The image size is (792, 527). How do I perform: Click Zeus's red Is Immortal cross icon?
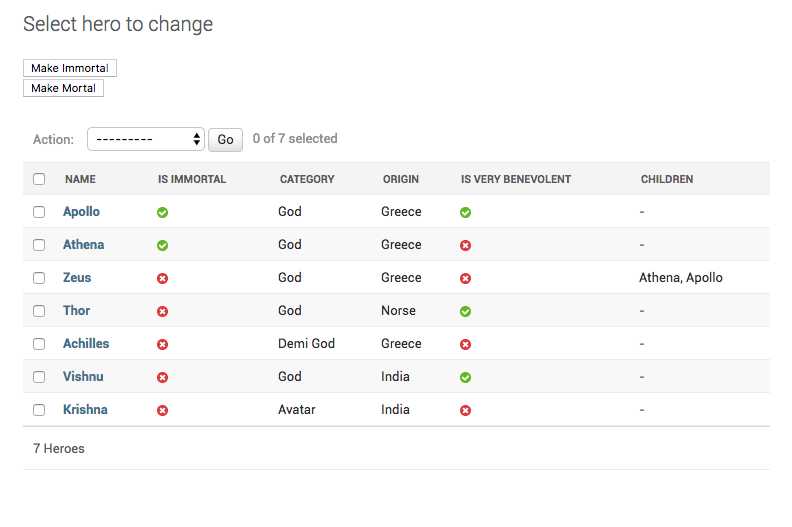click(x=162, y=278)
